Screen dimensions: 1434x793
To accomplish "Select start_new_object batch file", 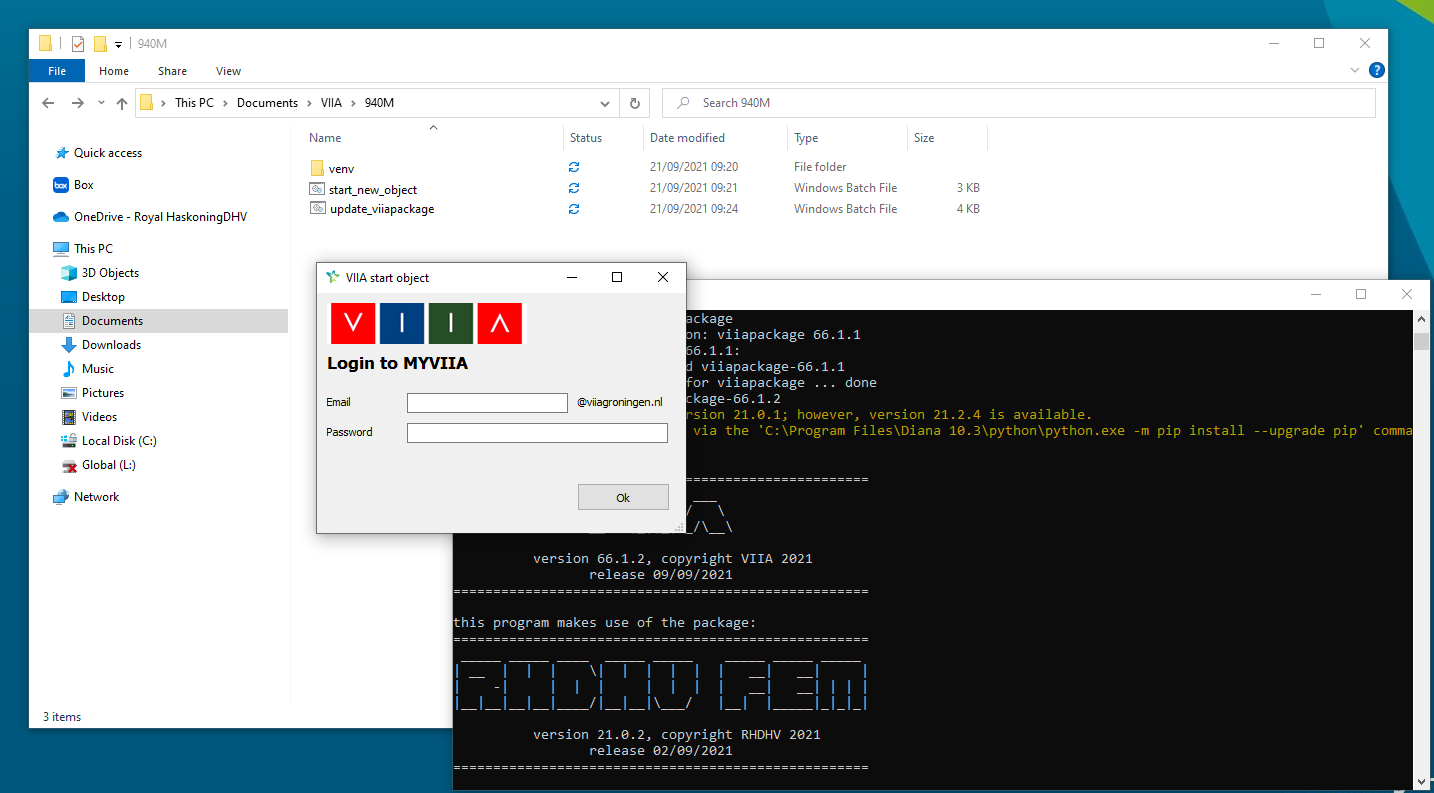I will pyautogui.click(x=372, y=189).
